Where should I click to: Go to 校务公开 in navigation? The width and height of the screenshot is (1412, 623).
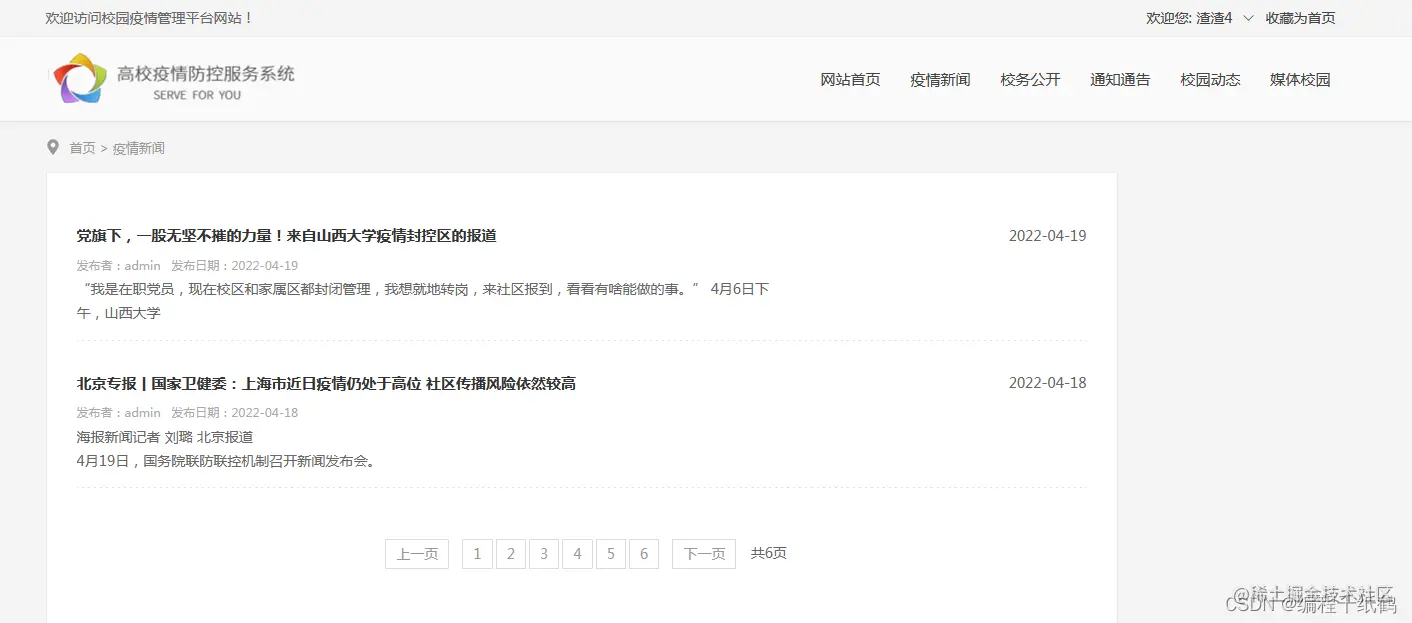[x=1030, y=80]
